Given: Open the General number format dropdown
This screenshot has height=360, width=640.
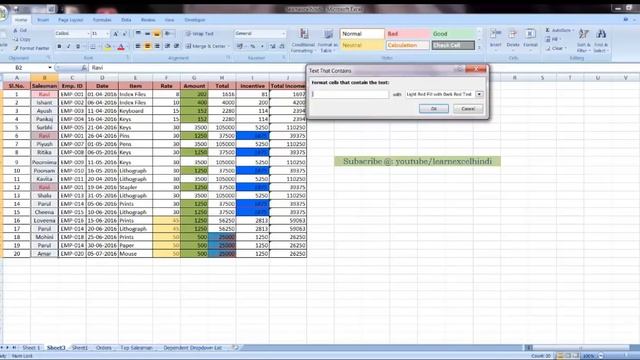Looking at the screenshot, I should (284, 33).
